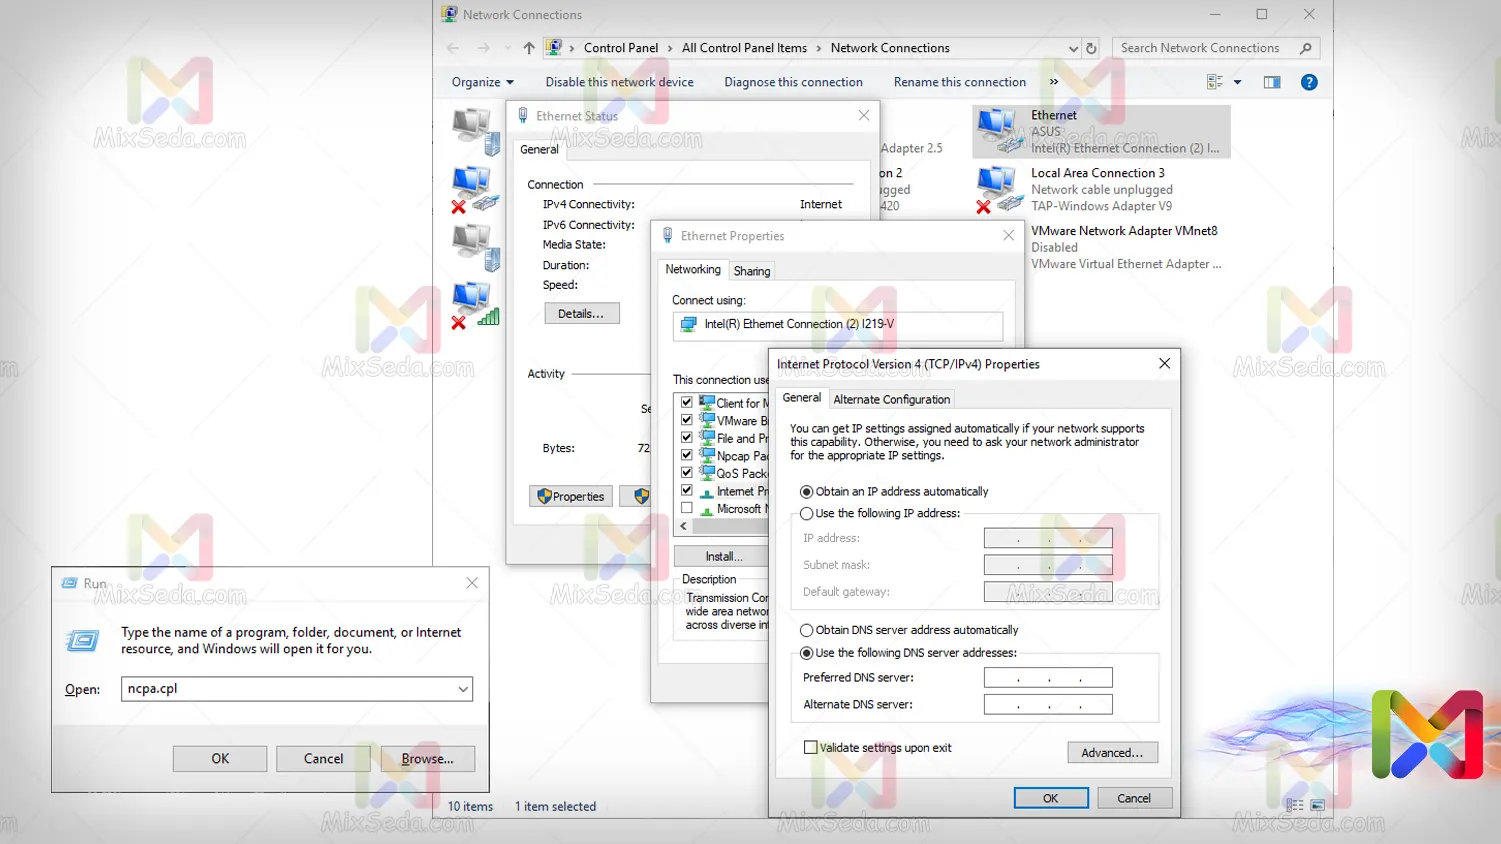
Task: Select Obtain DNS server address automatically
Action: [x=807, y=631]
